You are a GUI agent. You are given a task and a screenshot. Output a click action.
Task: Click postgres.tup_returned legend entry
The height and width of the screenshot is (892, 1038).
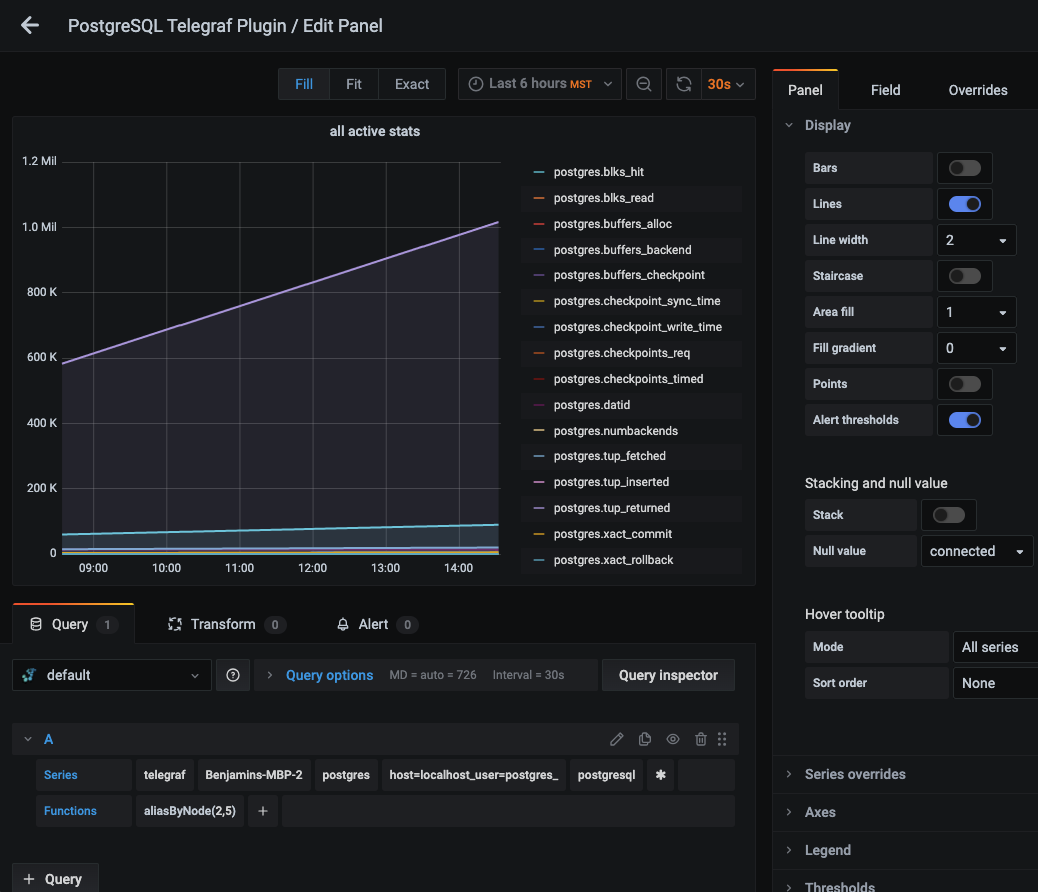pos(612,508)
